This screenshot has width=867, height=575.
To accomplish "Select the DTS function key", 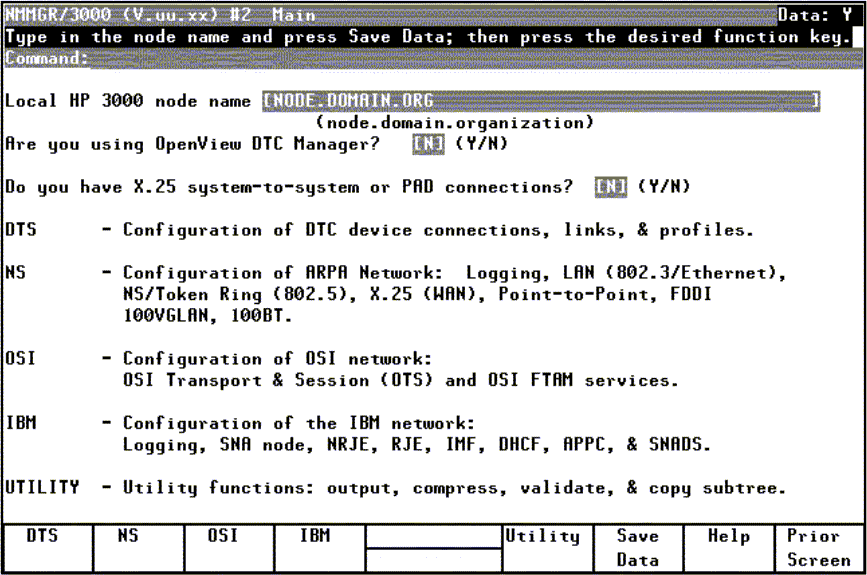I will tap(48, 548).
